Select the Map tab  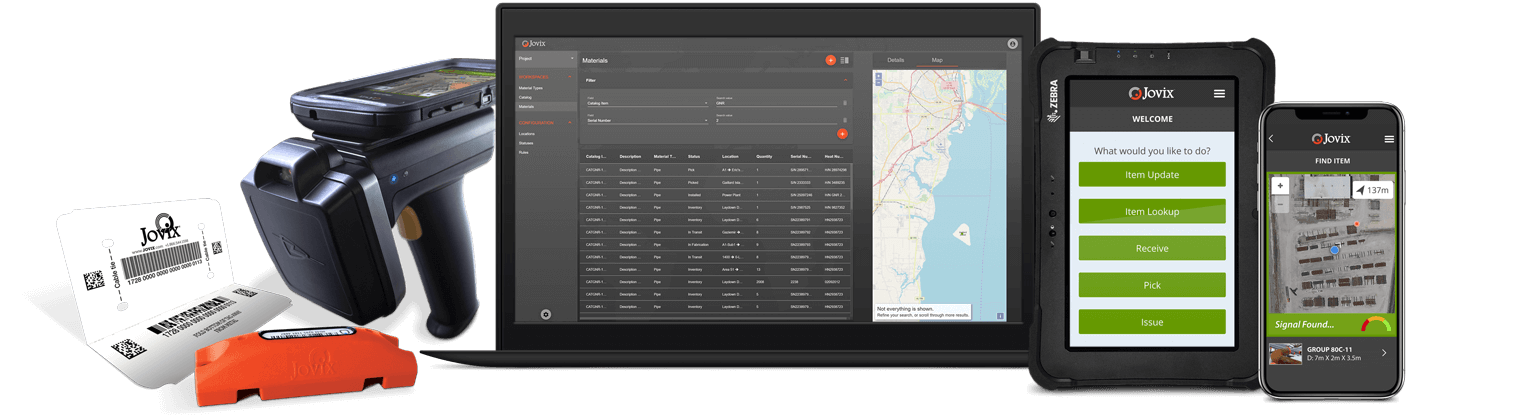(x=937, y=60)
